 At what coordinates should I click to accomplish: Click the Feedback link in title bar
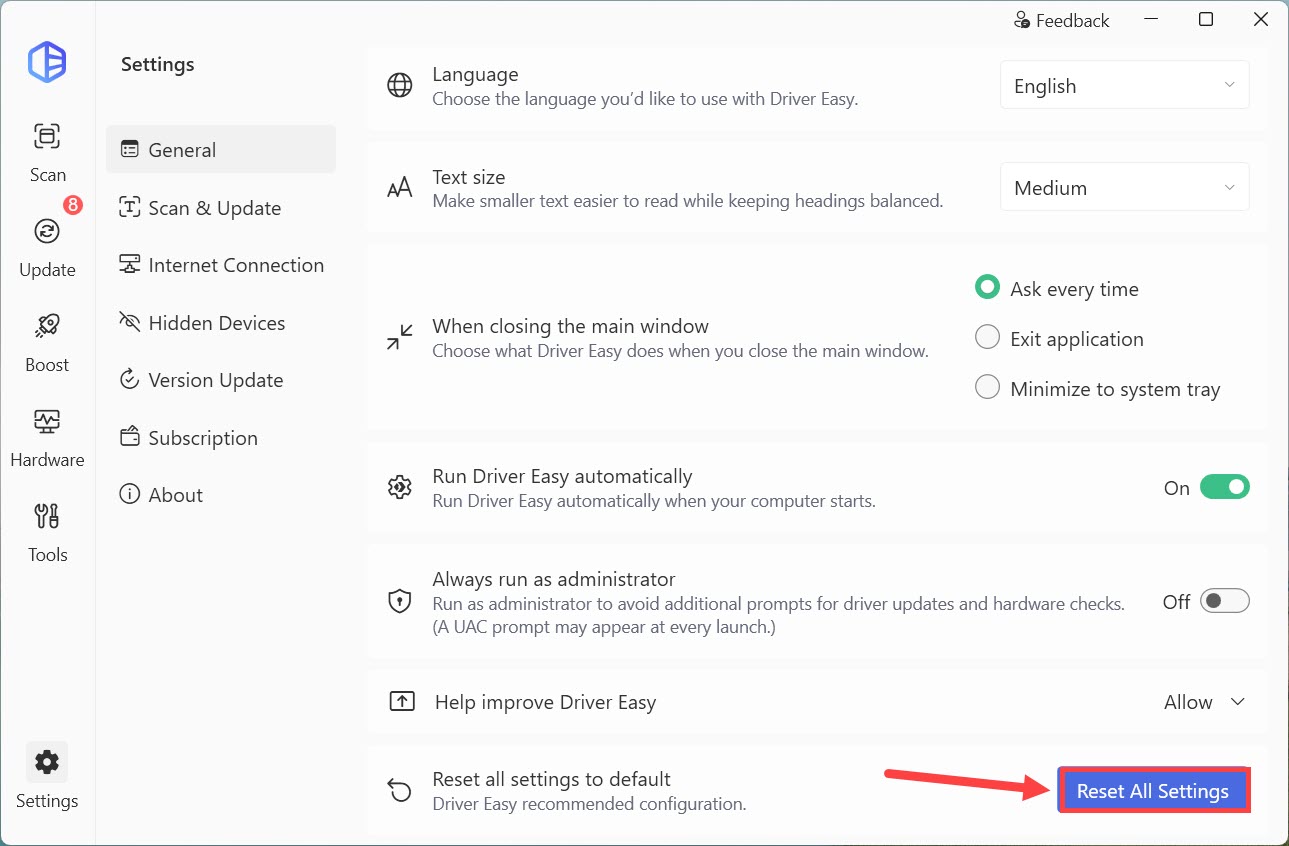click(1062, 20)
